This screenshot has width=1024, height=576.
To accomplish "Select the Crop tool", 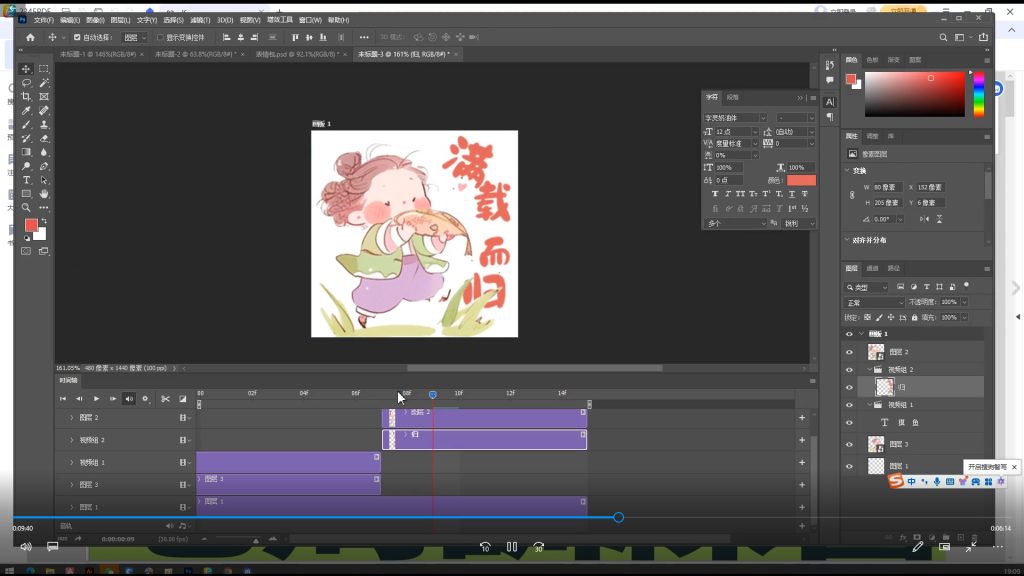I will click(x=26, y=97).
